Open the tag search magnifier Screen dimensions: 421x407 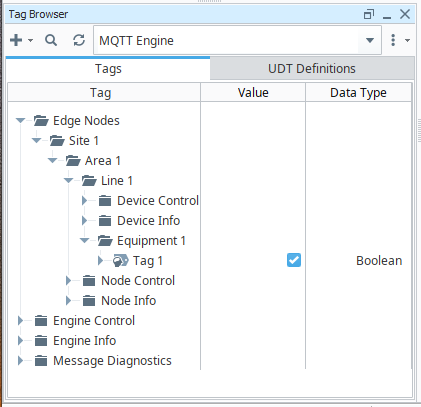pos(51,40)
